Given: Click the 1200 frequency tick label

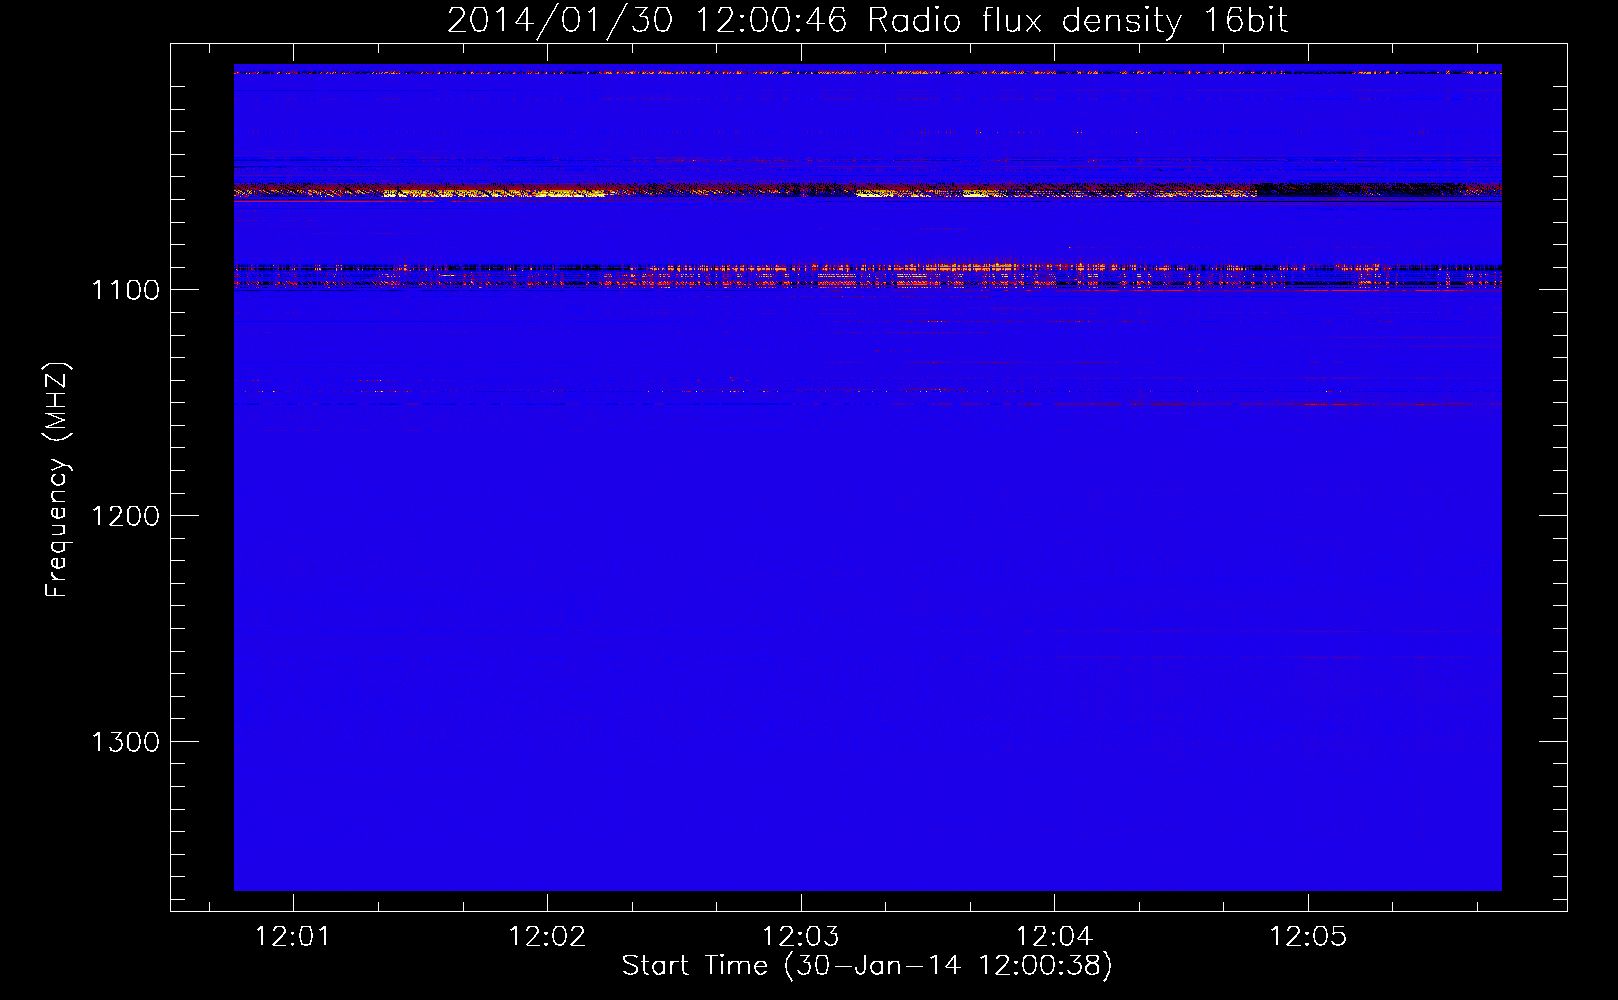Looking at the screenshot, I should pyautogui.click(x=126, y=516).
